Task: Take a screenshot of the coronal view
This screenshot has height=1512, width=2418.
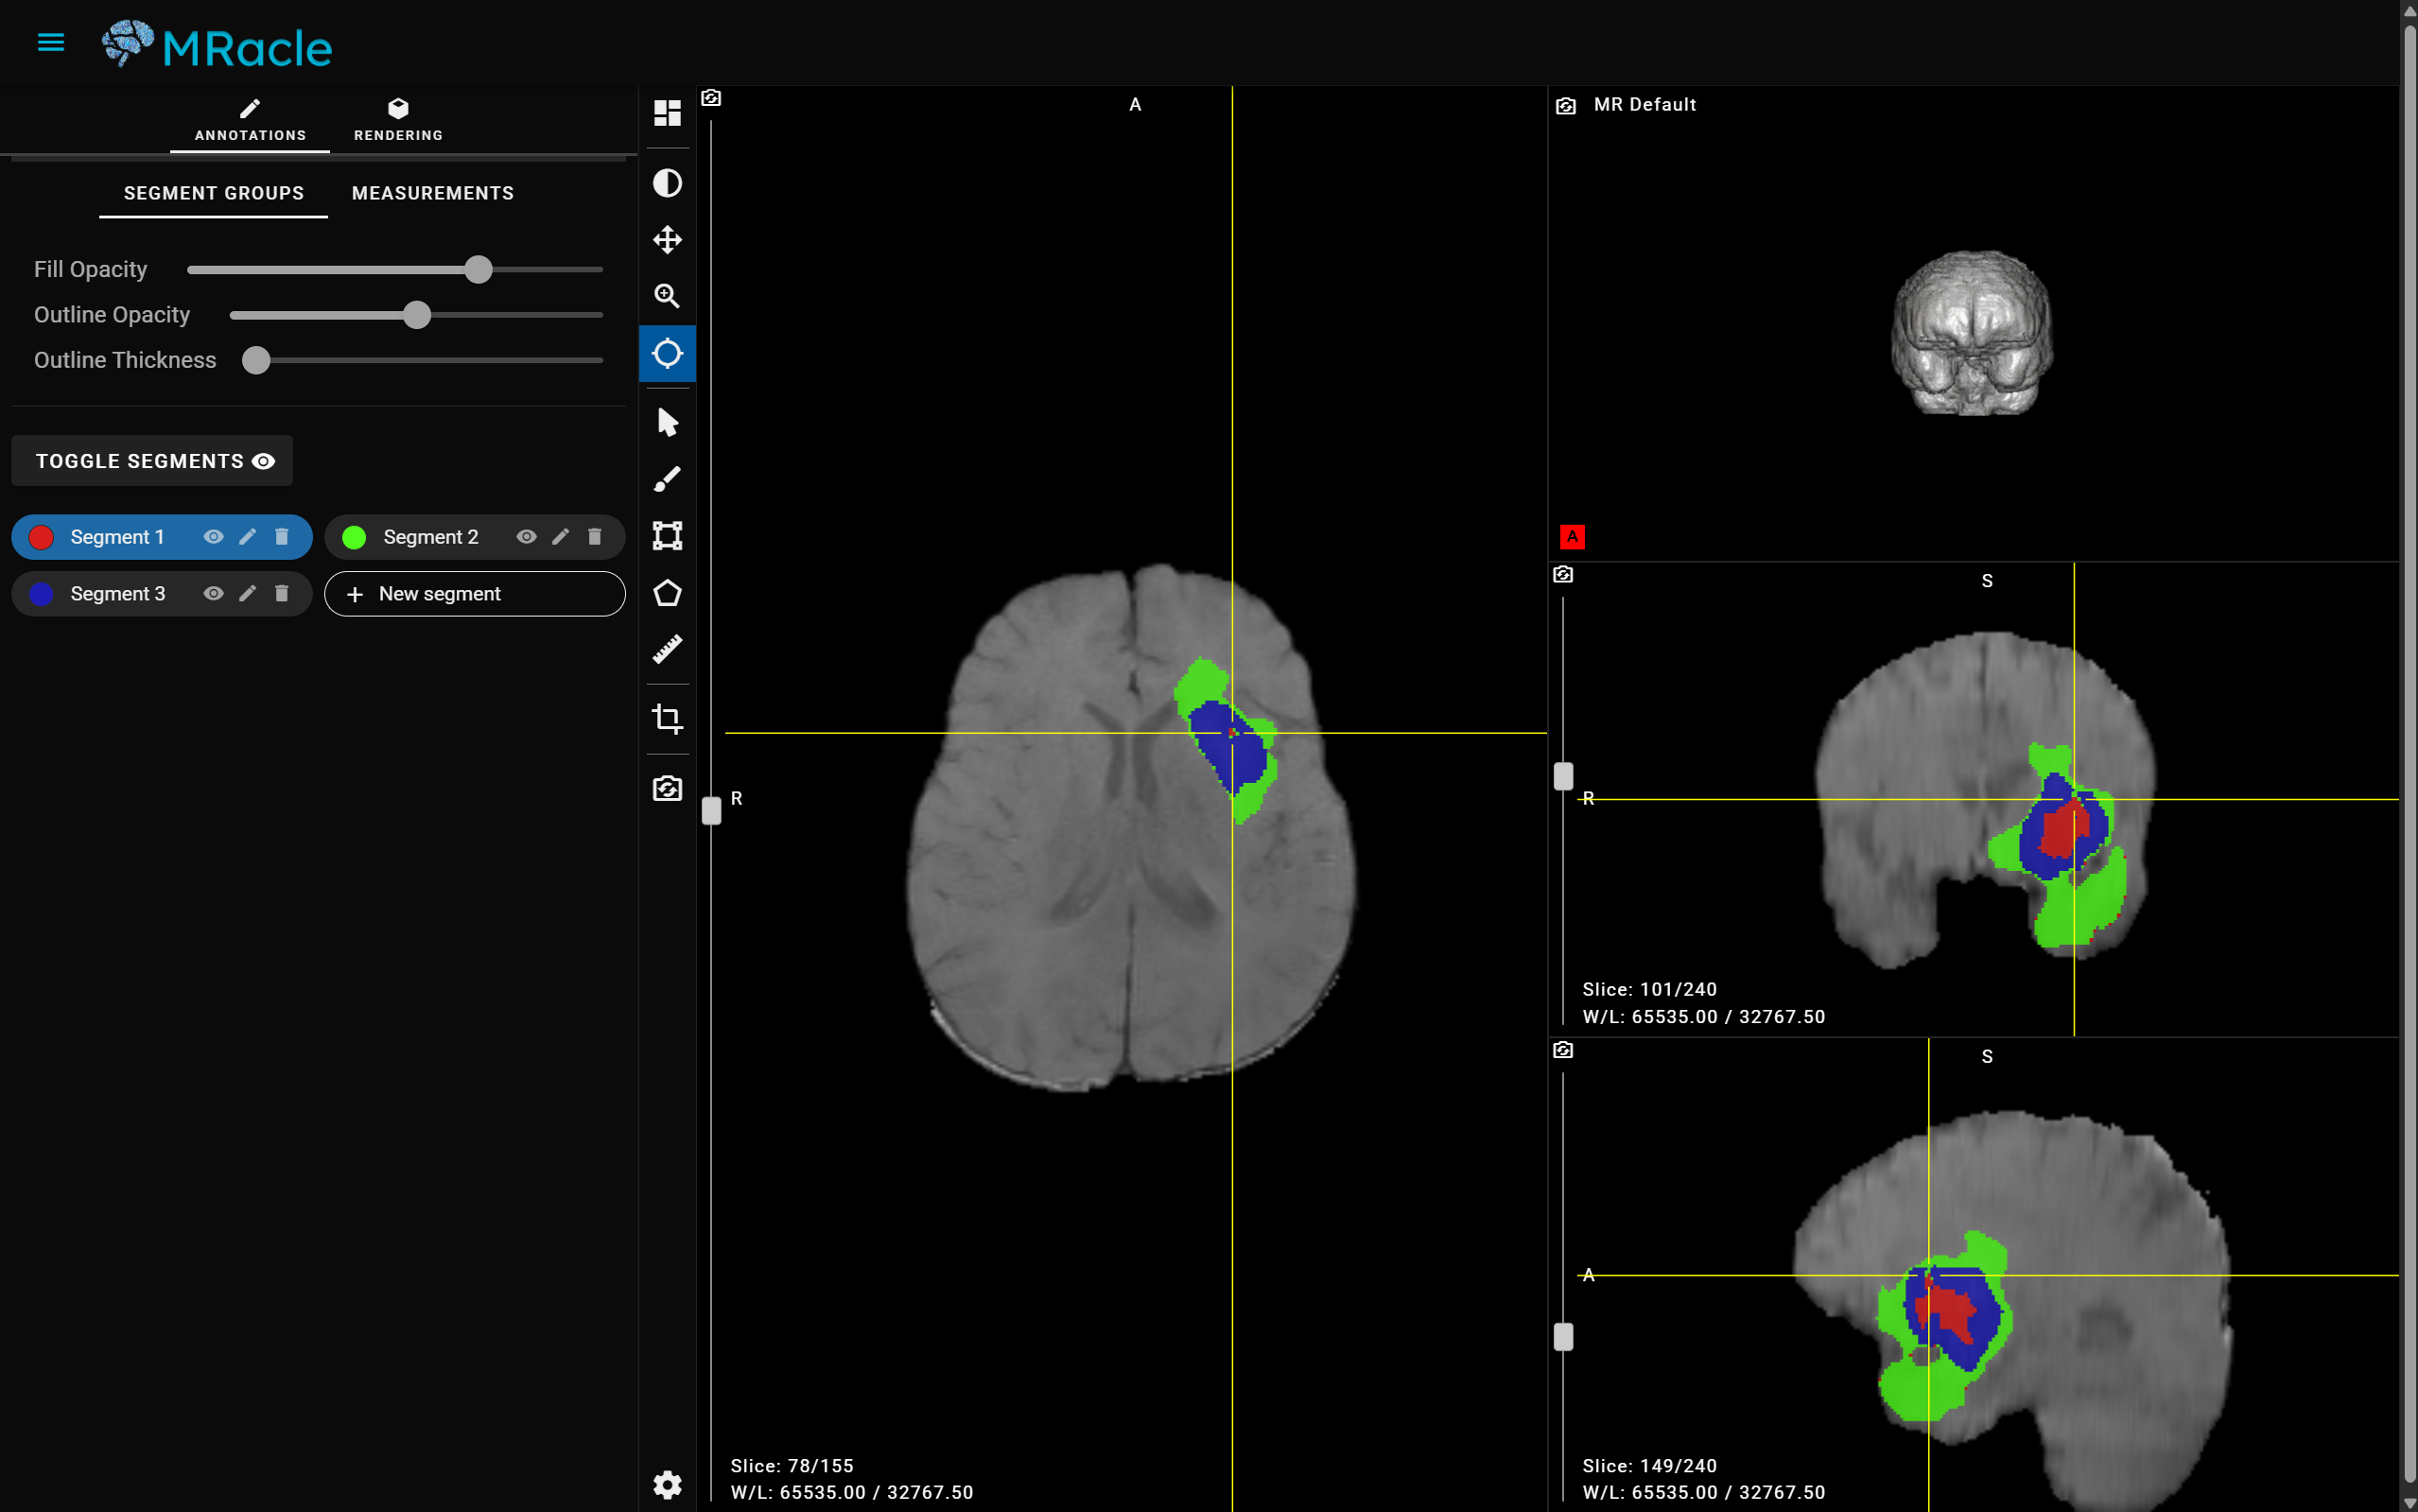Action: (1563, 574)
